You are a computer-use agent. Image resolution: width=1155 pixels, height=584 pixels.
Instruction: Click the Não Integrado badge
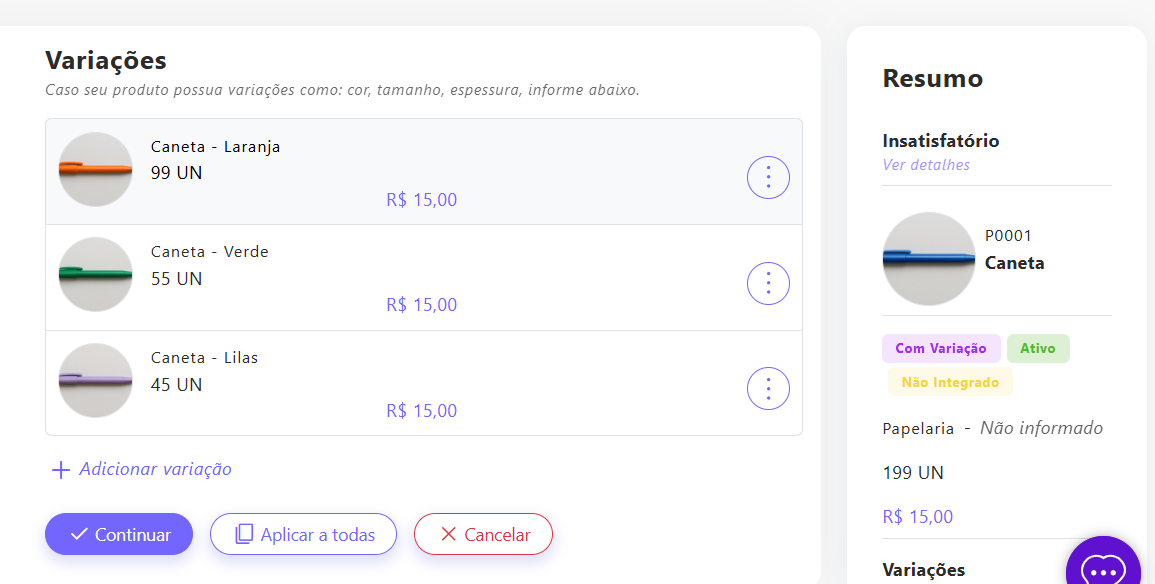click(950, 382)
